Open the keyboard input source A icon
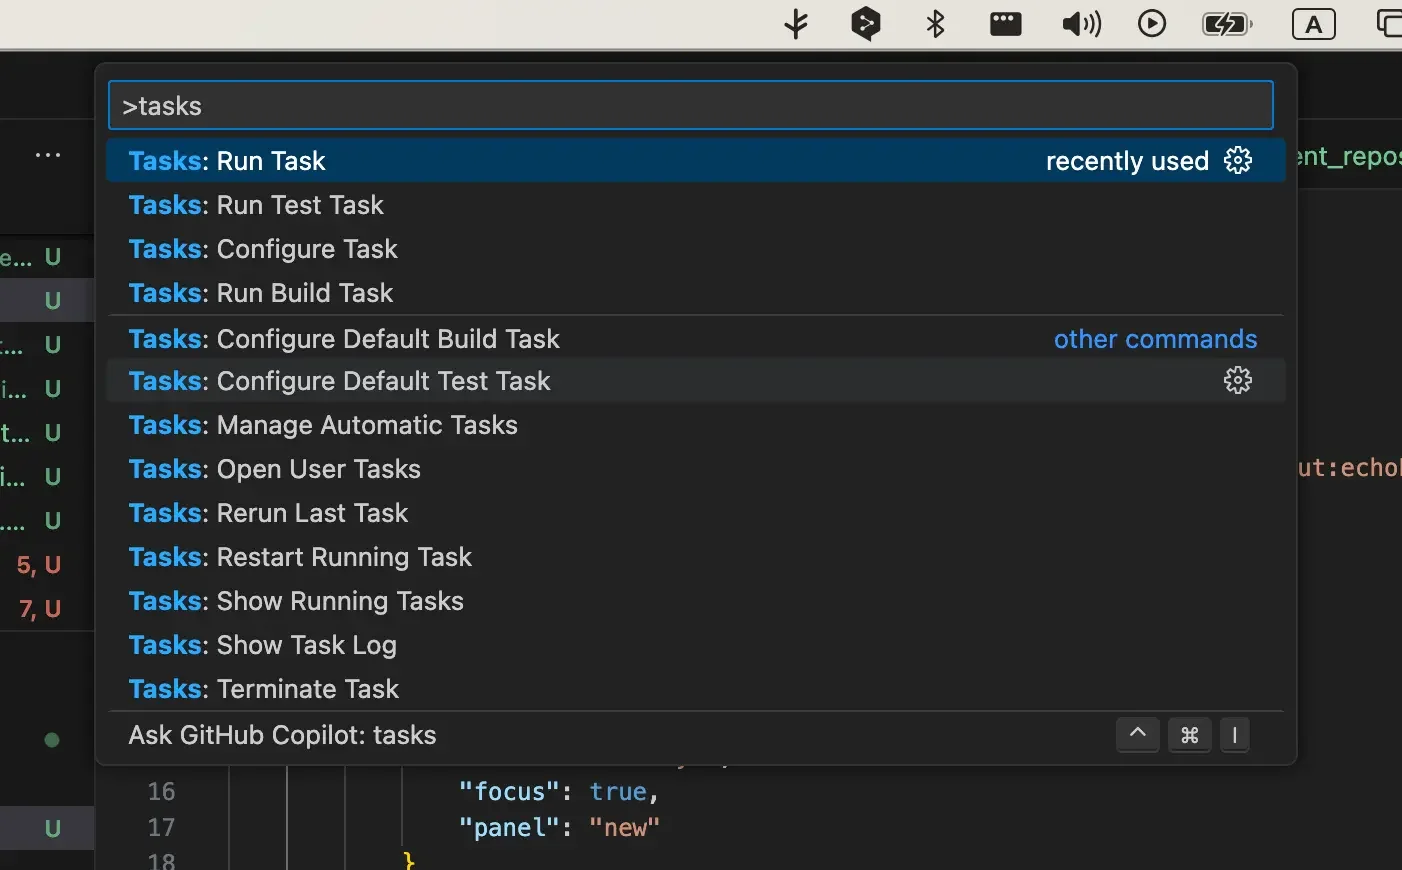 tap(1314, 24)
